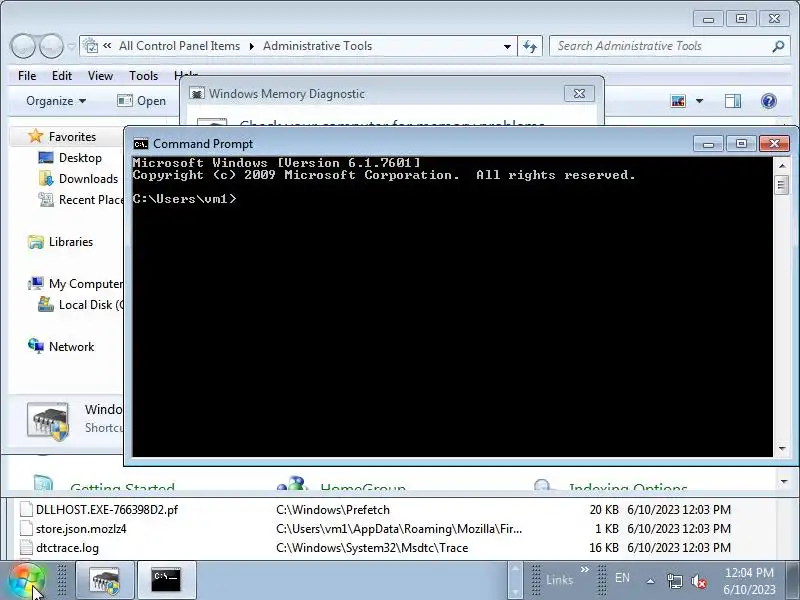
Task: Click the C:\Windows\Prefetch path text
Action: pyautogui.click(x=333, y=510)
